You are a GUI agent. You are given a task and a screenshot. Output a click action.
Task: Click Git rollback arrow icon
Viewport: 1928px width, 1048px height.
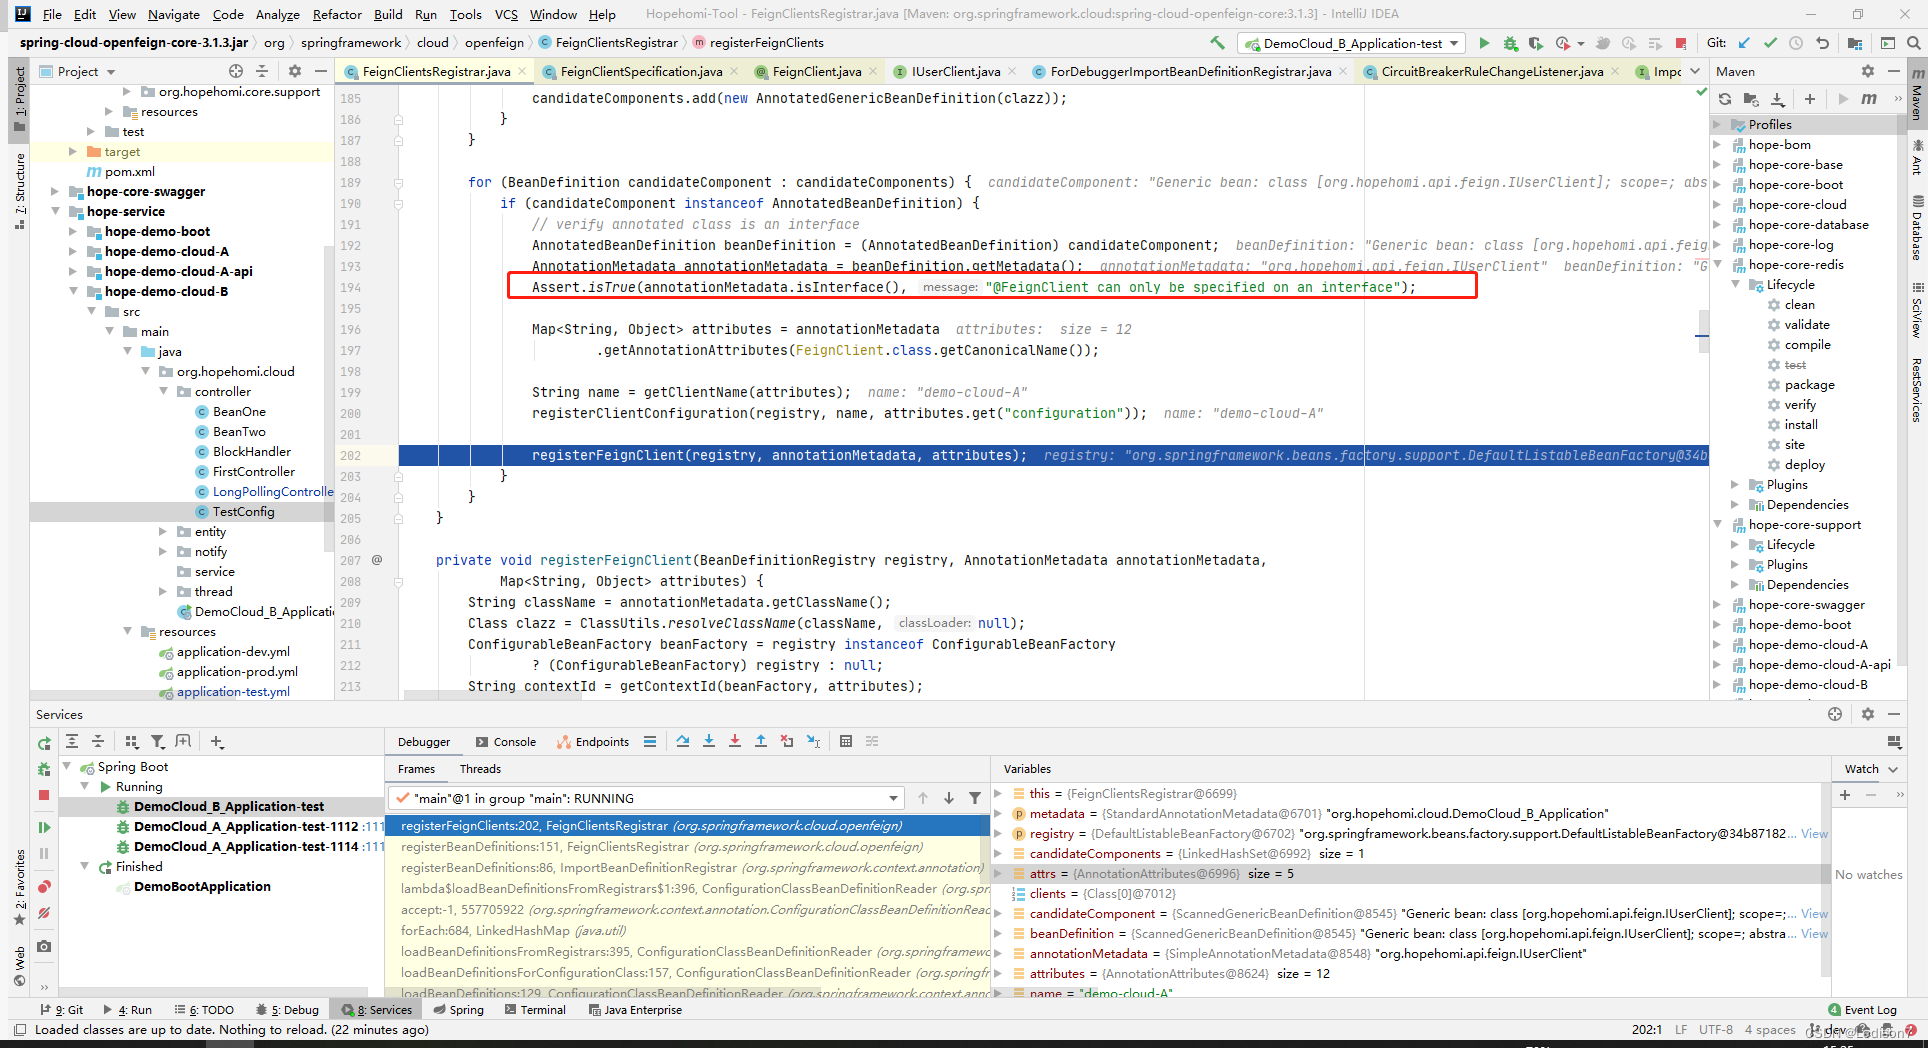1822,43
